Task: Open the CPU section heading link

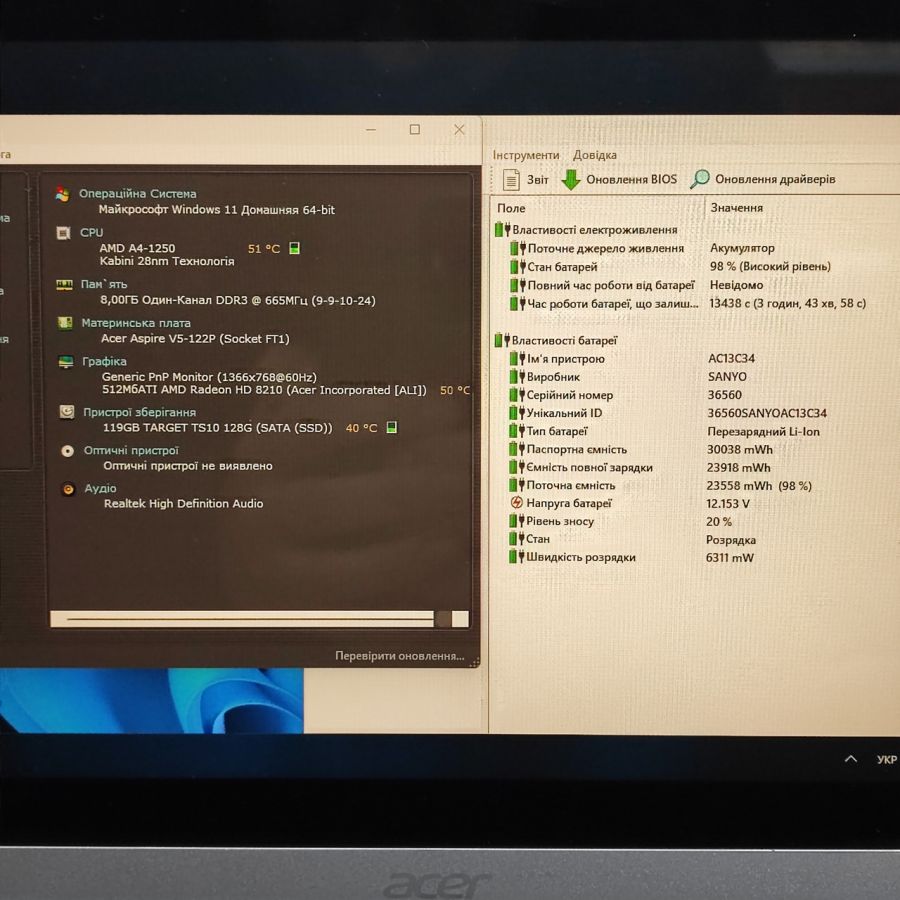Action: (x=91, y=232)
